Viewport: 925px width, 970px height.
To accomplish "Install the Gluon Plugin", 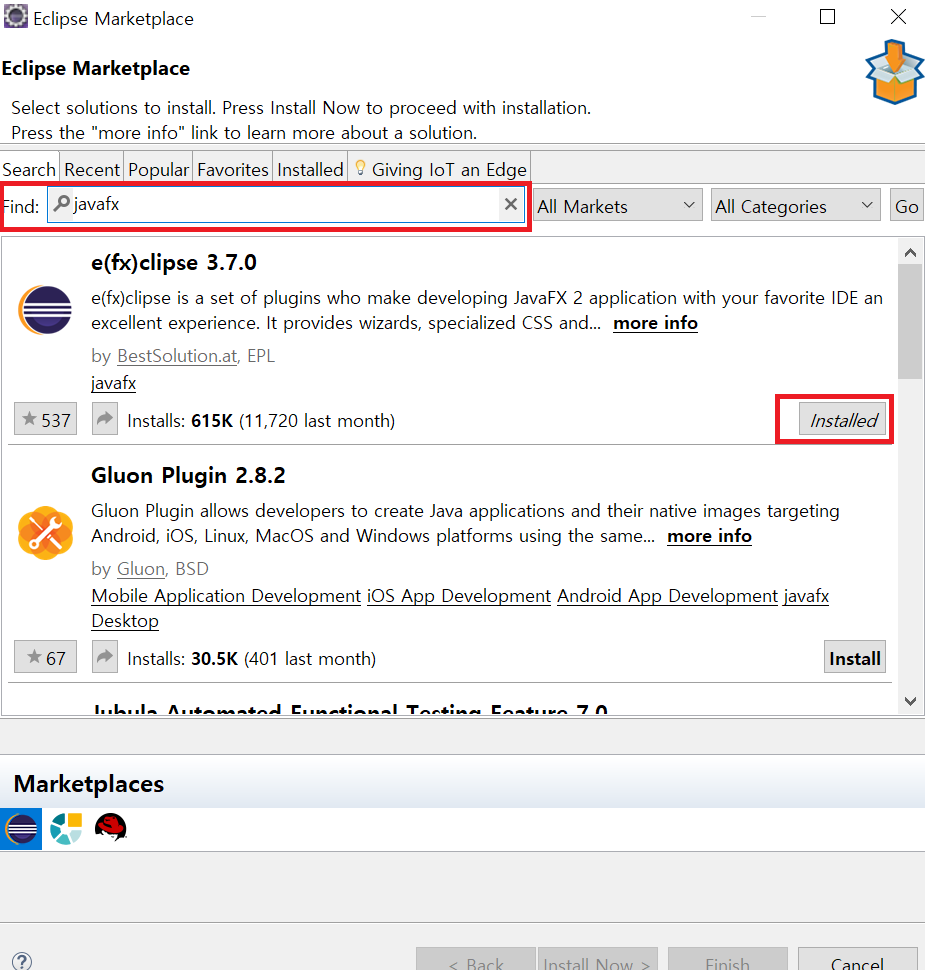I will (854, 657).
